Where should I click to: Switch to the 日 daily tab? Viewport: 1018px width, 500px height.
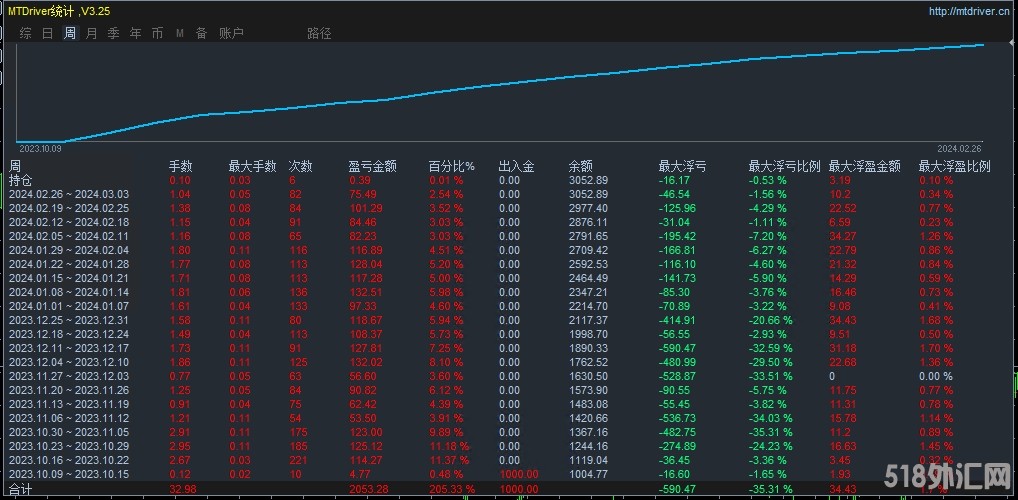pos(47,33)
